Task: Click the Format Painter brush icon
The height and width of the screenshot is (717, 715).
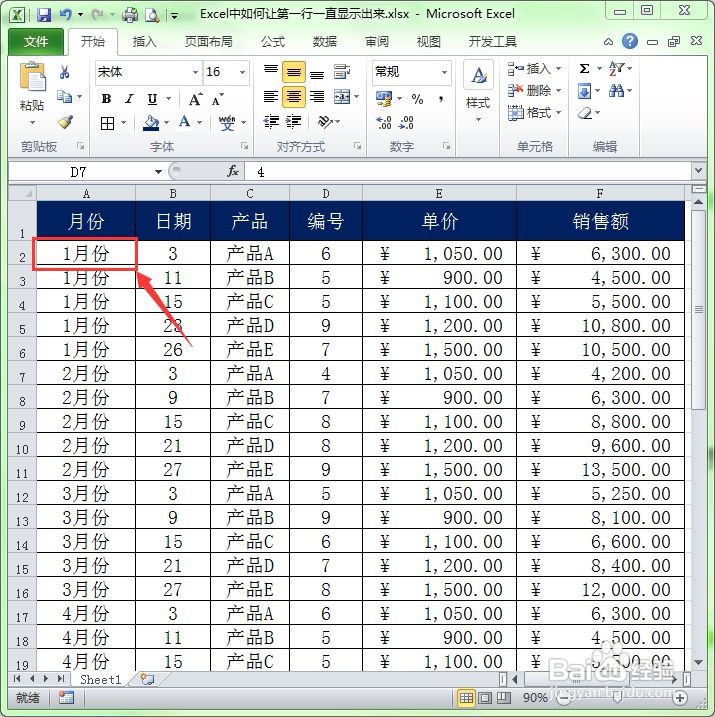Action: coord(65,122)
